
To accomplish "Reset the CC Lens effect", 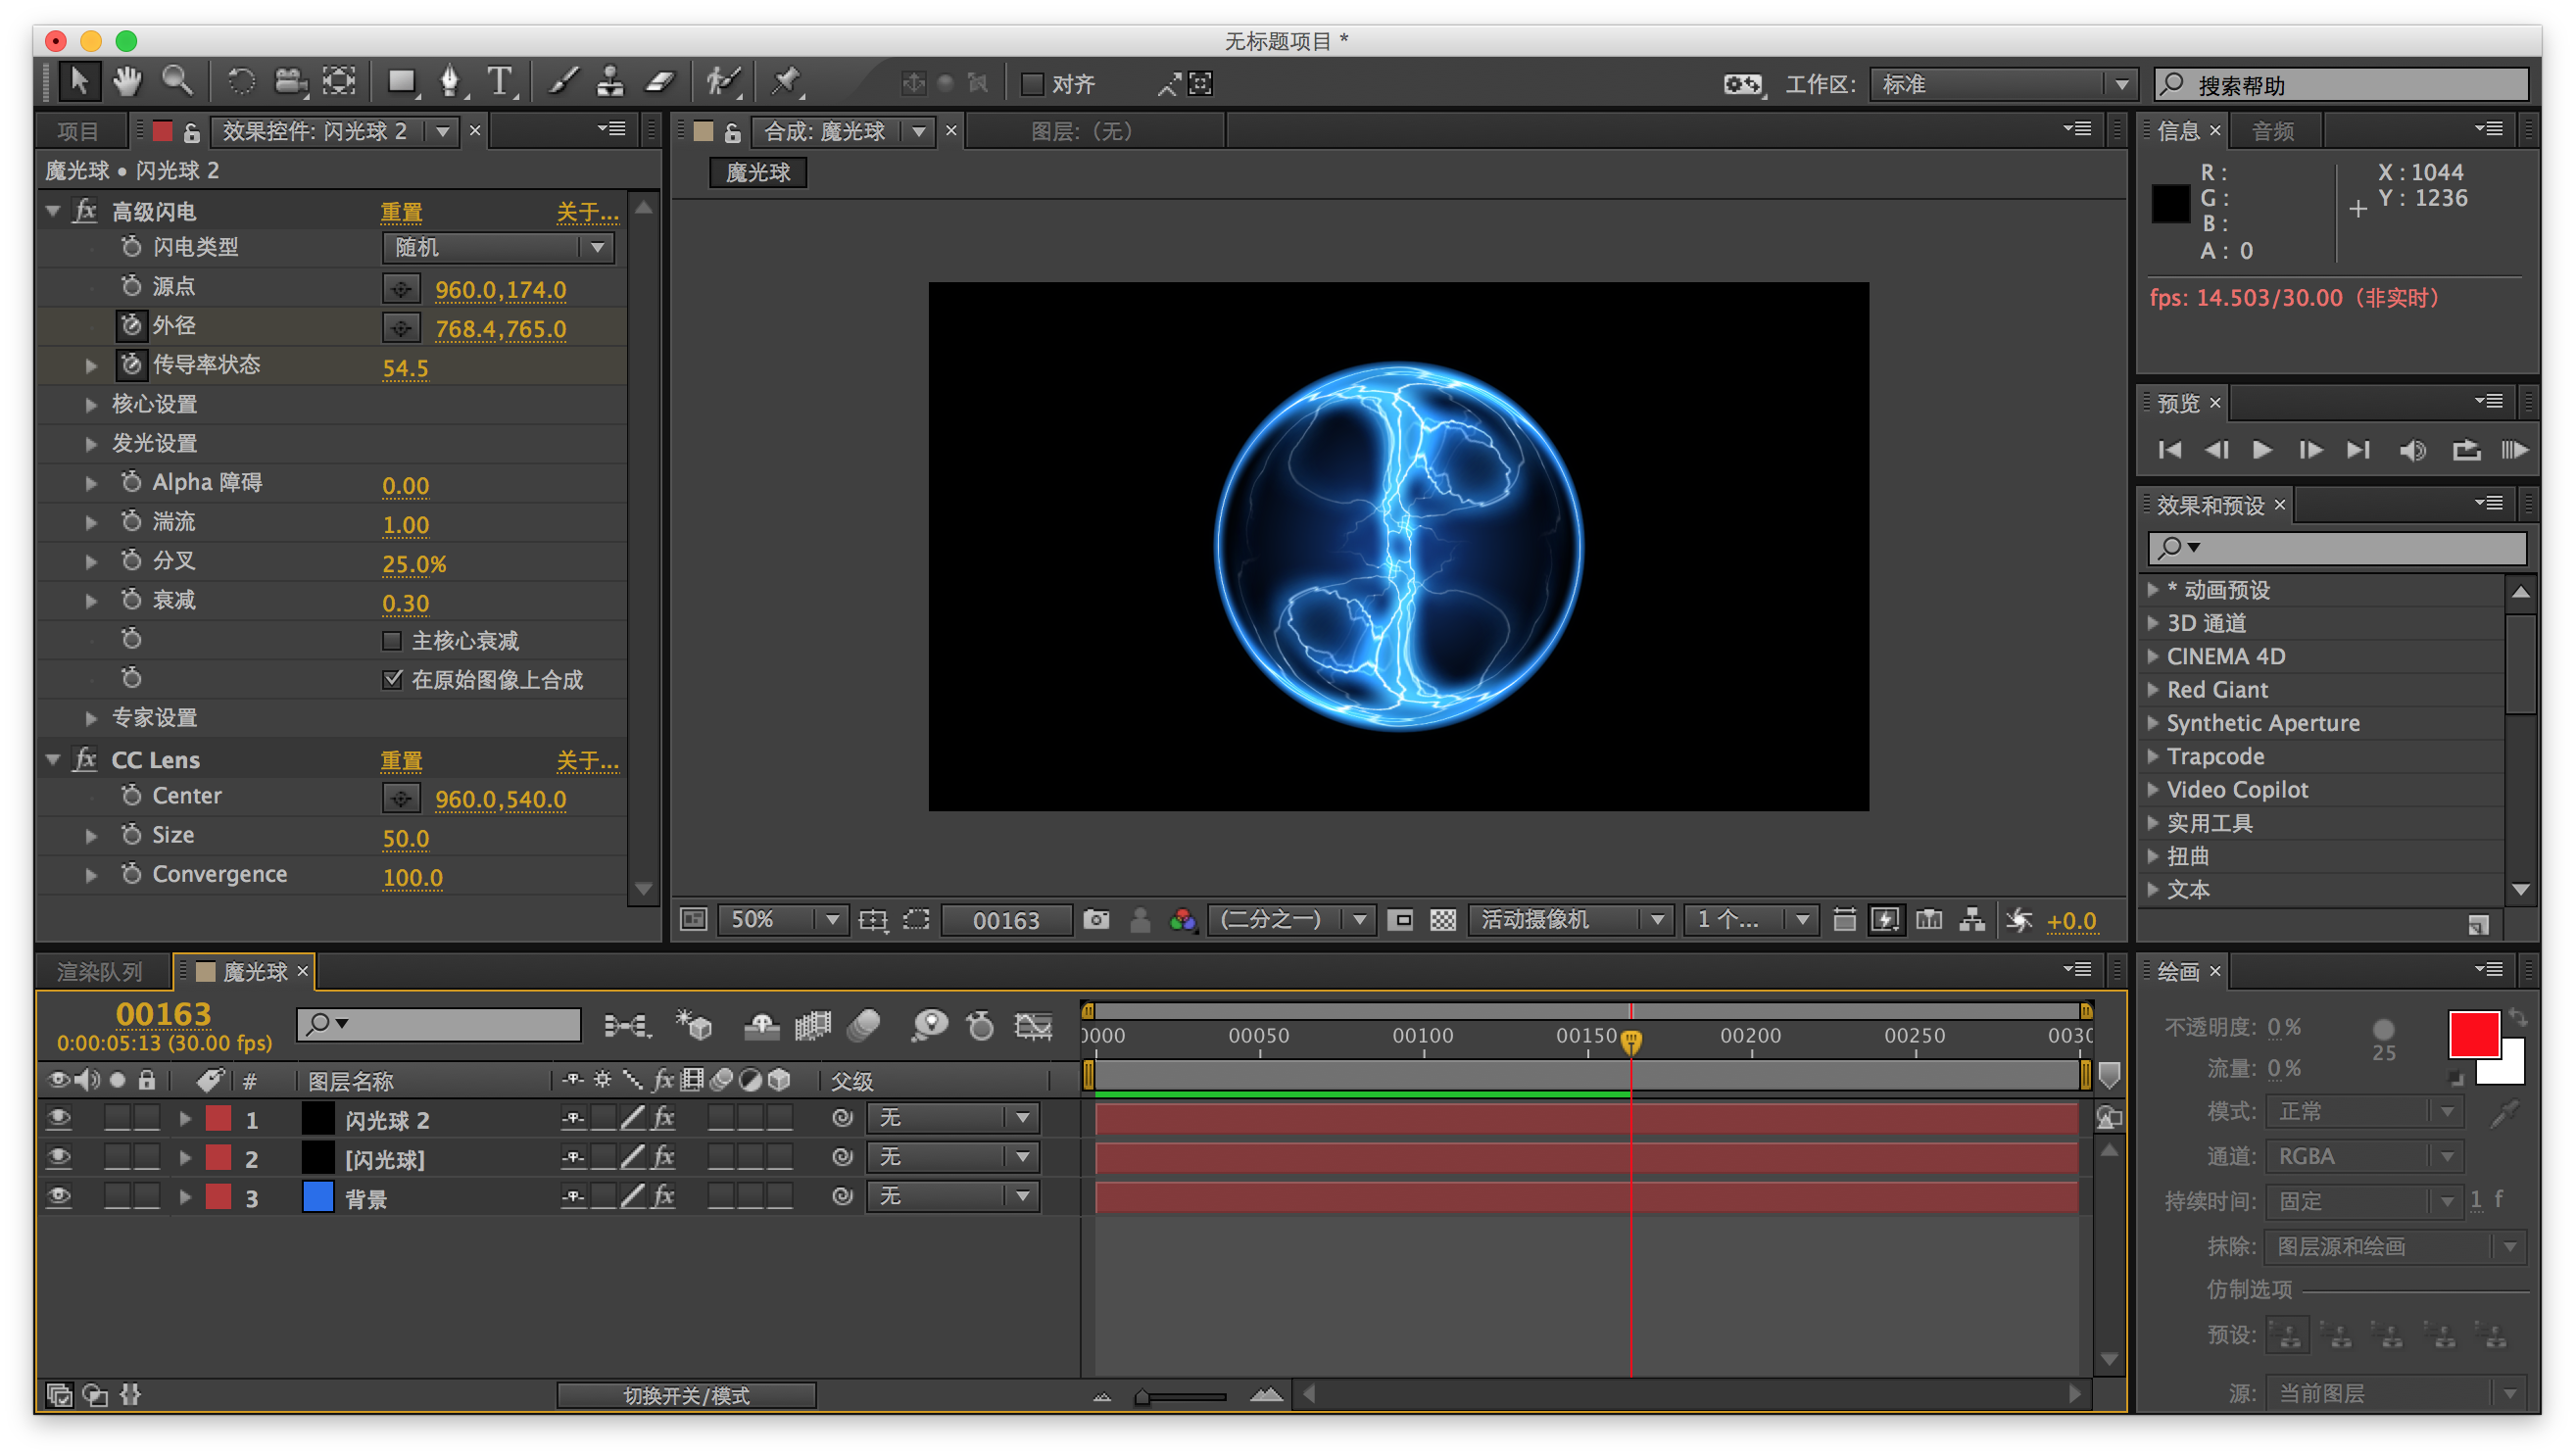I will pyautogui.click(x=401, y=760).
